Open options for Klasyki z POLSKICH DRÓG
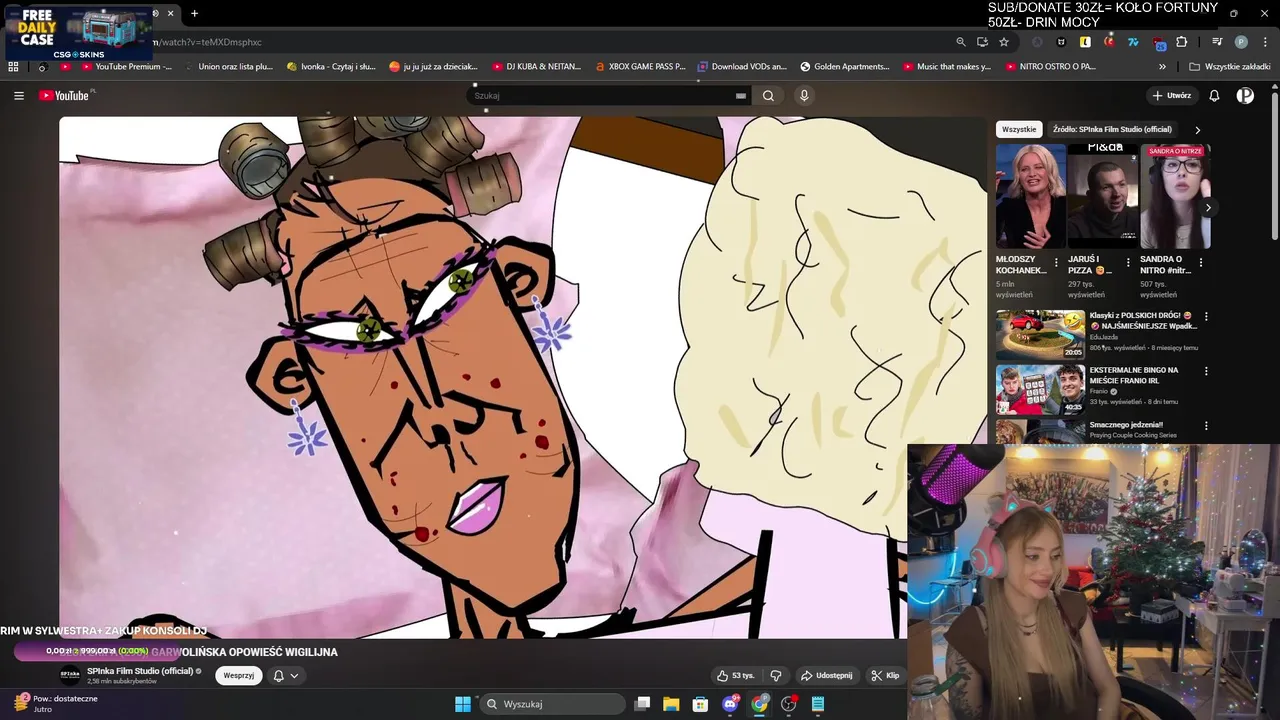Image resolution: width=1280 pixels, height=720 pixels. click(1206, 316)
